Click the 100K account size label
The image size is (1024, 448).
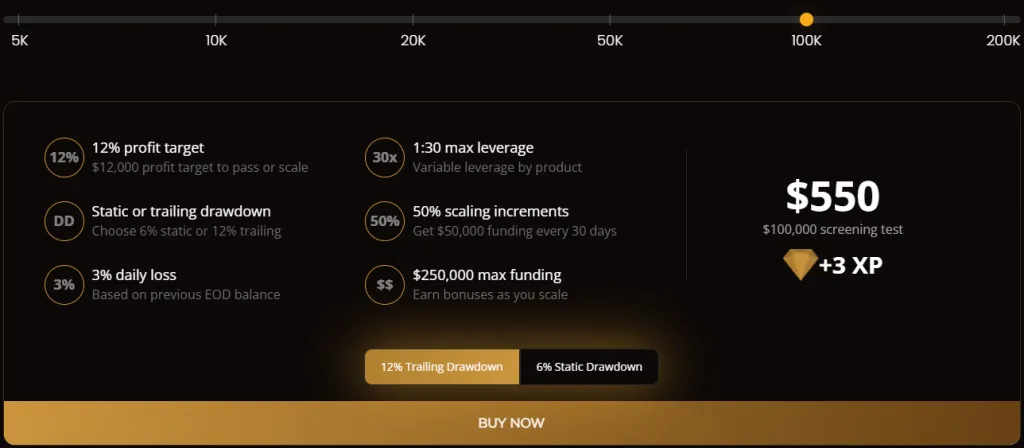[x=807, y=41]
